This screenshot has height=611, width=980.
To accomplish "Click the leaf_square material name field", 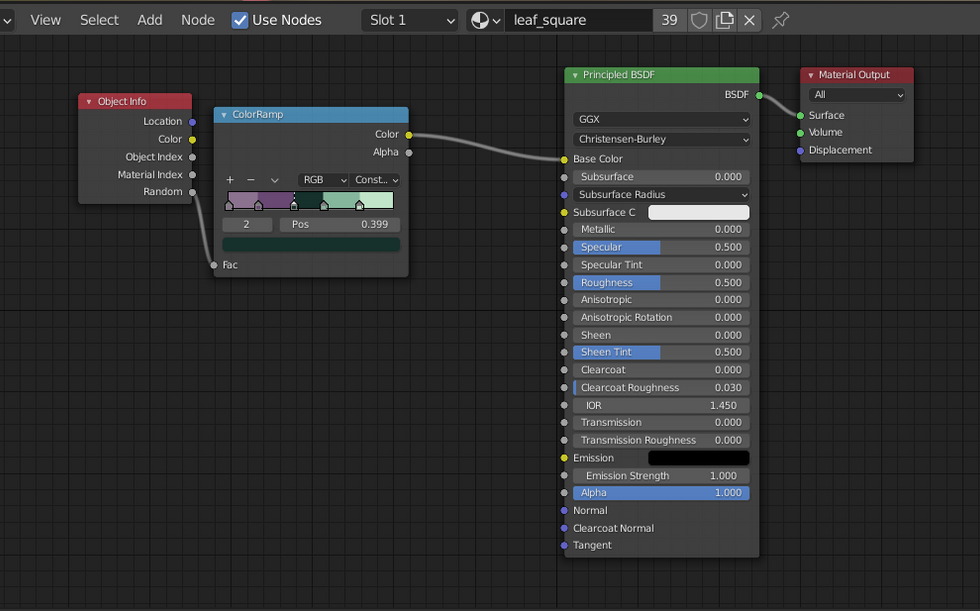I will pos(579,21).
